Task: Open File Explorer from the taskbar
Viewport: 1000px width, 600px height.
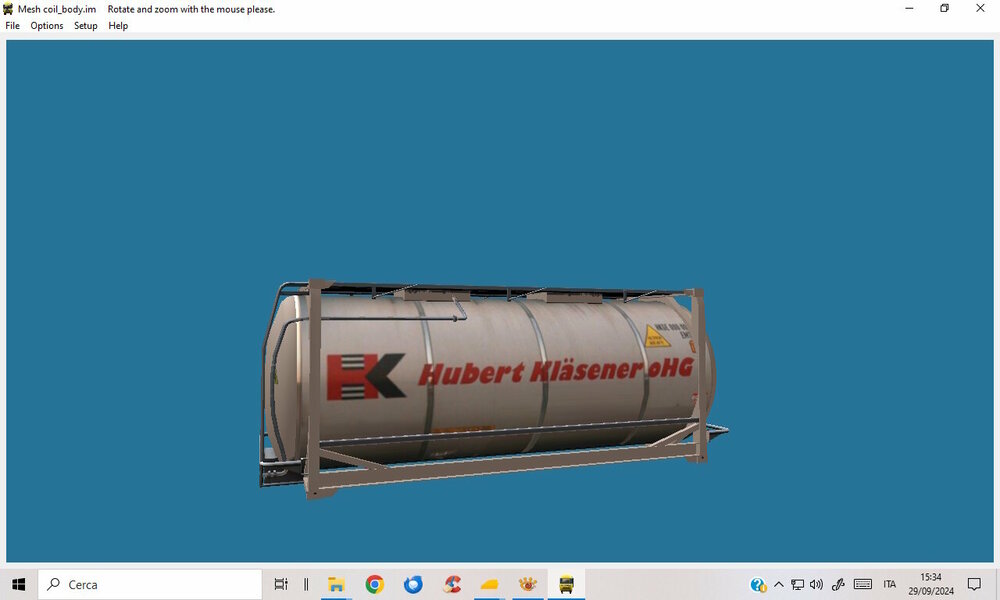Action: [336, 584]
